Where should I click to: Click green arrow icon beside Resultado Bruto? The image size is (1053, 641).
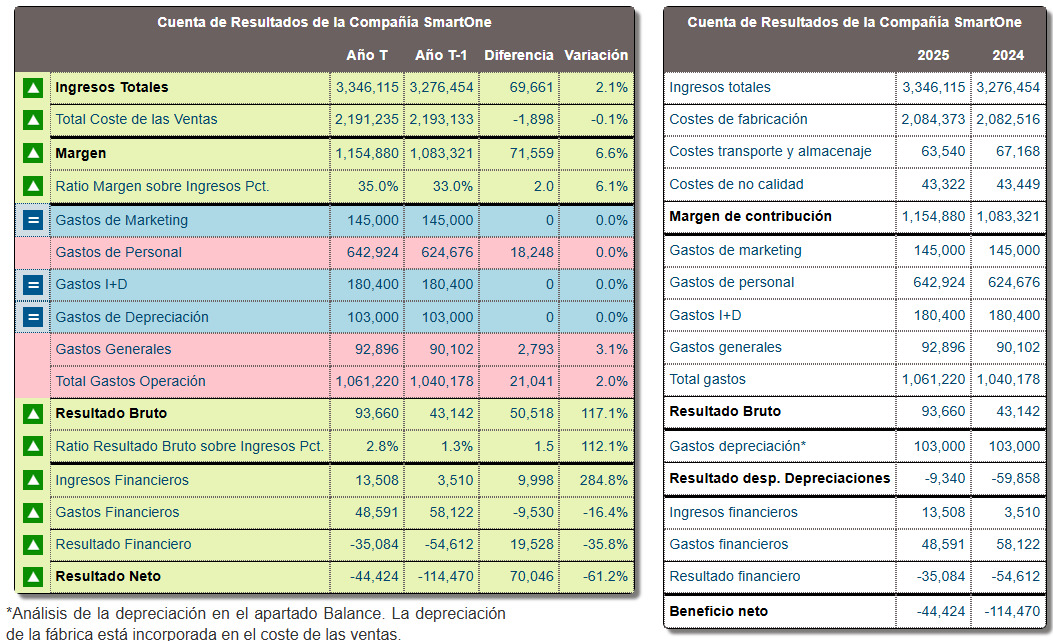tap(33, 413)
